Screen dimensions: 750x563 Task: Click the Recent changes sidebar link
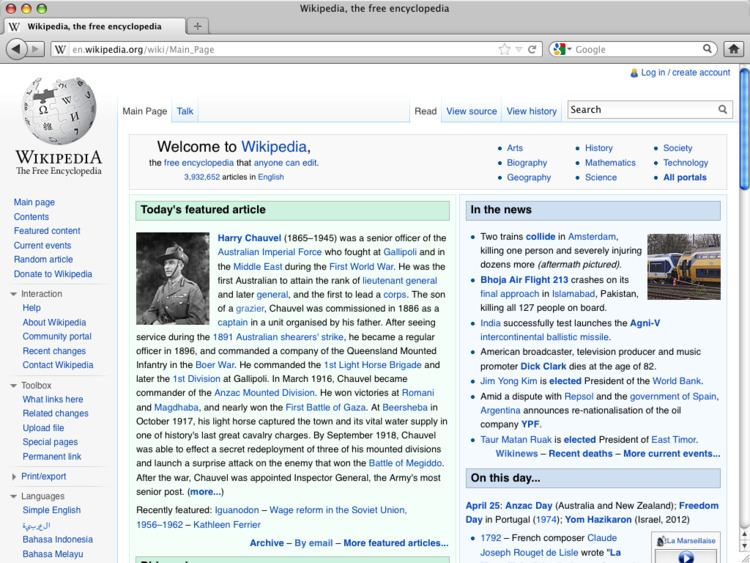coord(54,351)
